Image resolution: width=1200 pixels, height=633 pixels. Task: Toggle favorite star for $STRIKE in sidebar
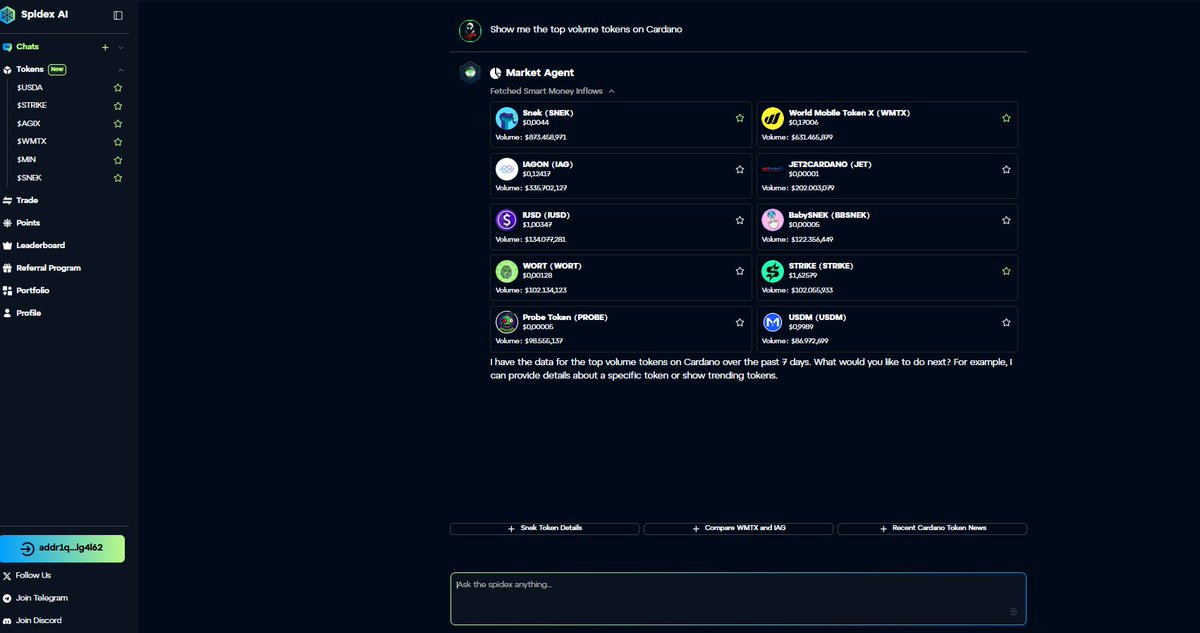(x=118, y=105)
